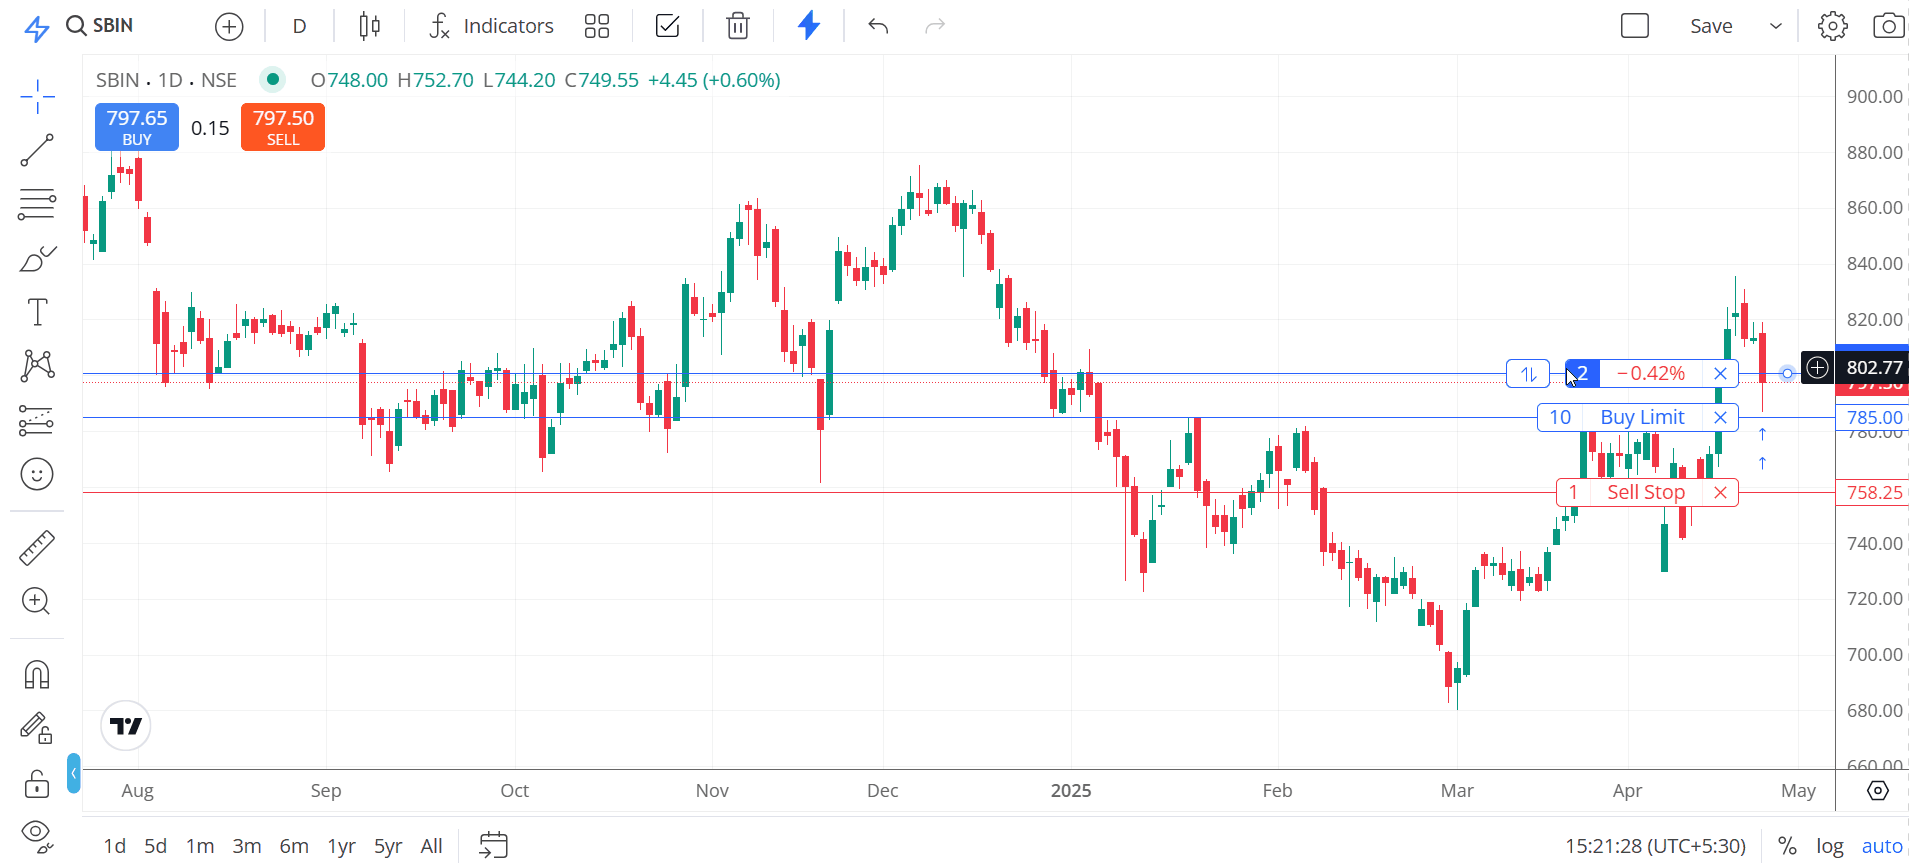Select the Fibonacci retracement lines tool
Image resolution: width=1909 pixels, height=863 pixels.
[x=37, y=205]
